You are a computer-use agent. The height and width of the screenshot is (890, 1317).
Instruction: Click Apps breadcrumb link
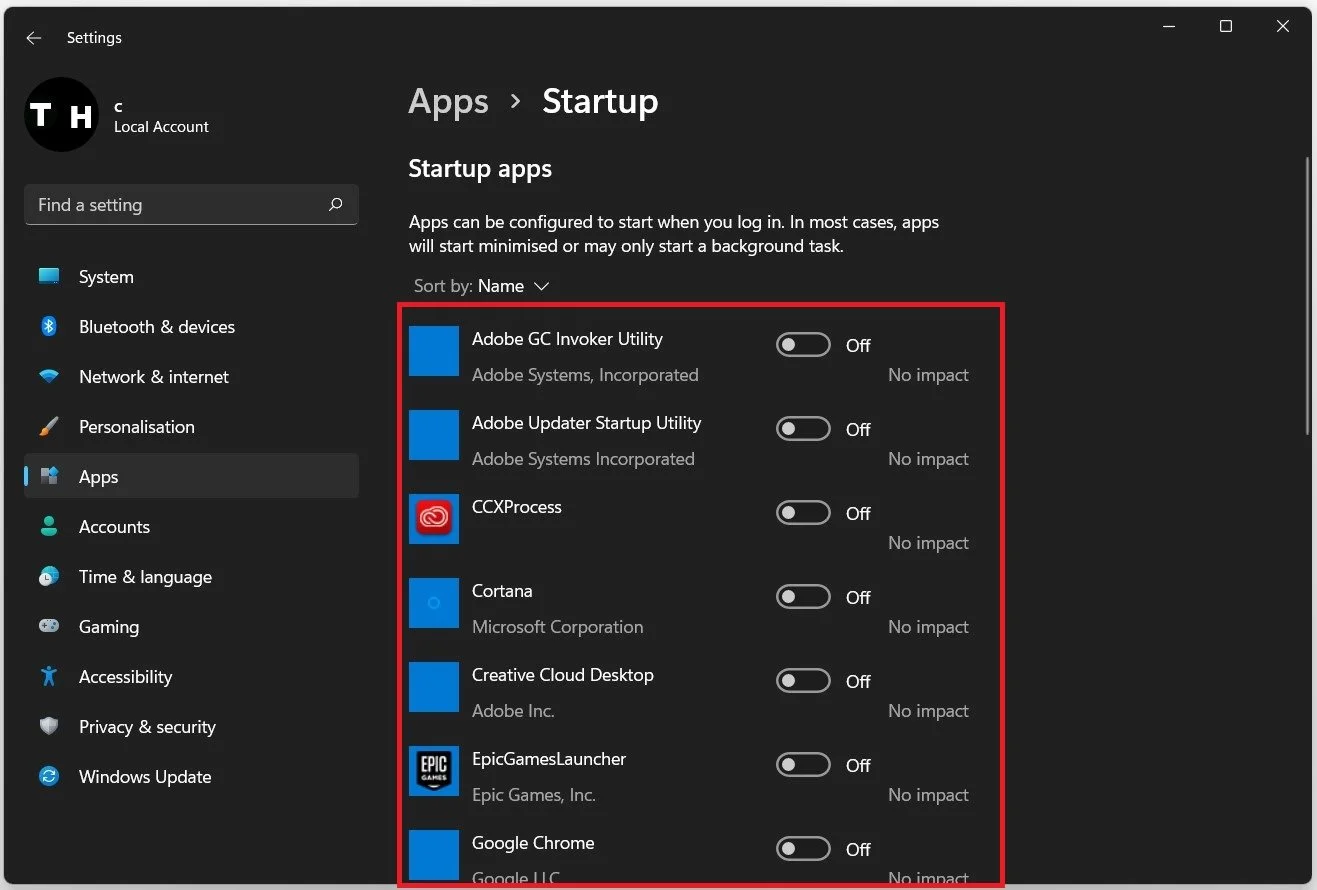tap(448, 102)
